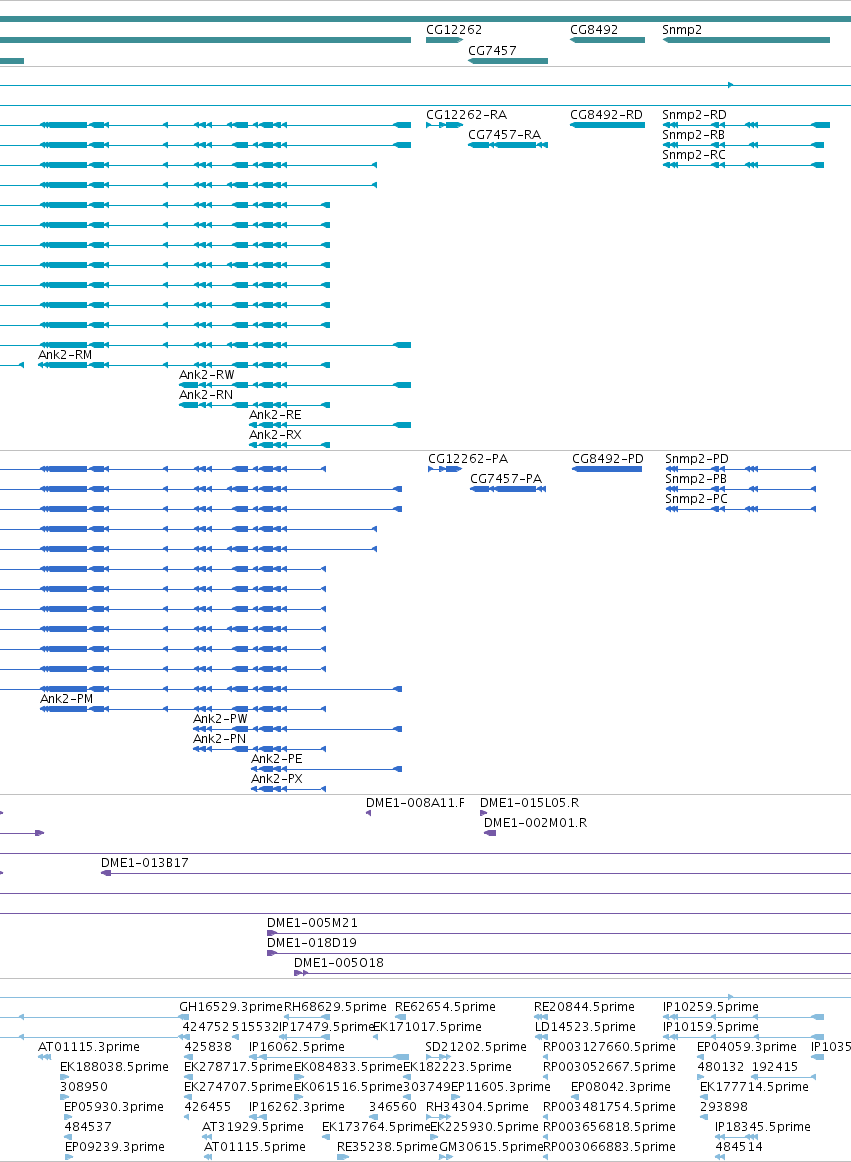
Task: Select transcript CG8492-RD
Action: (x=606, y=115)
